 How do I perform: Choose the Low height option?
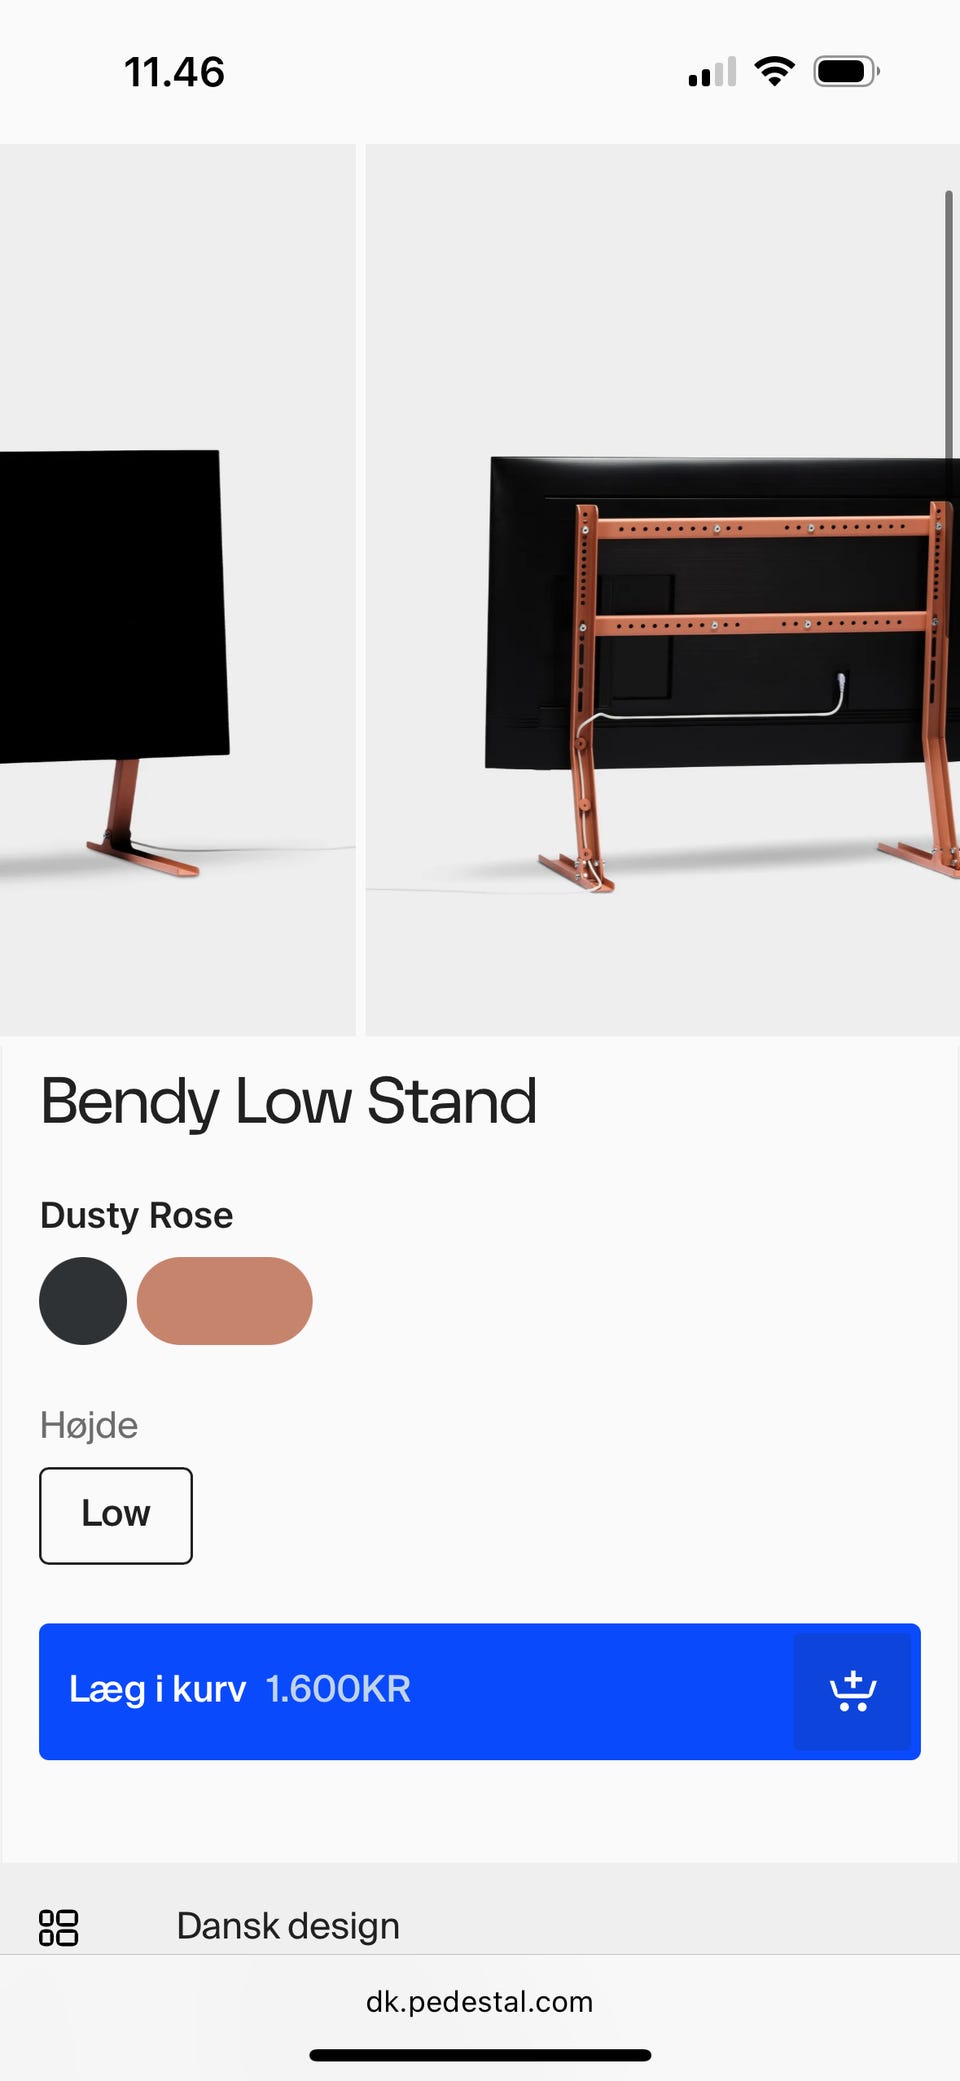pos(116,1515)
